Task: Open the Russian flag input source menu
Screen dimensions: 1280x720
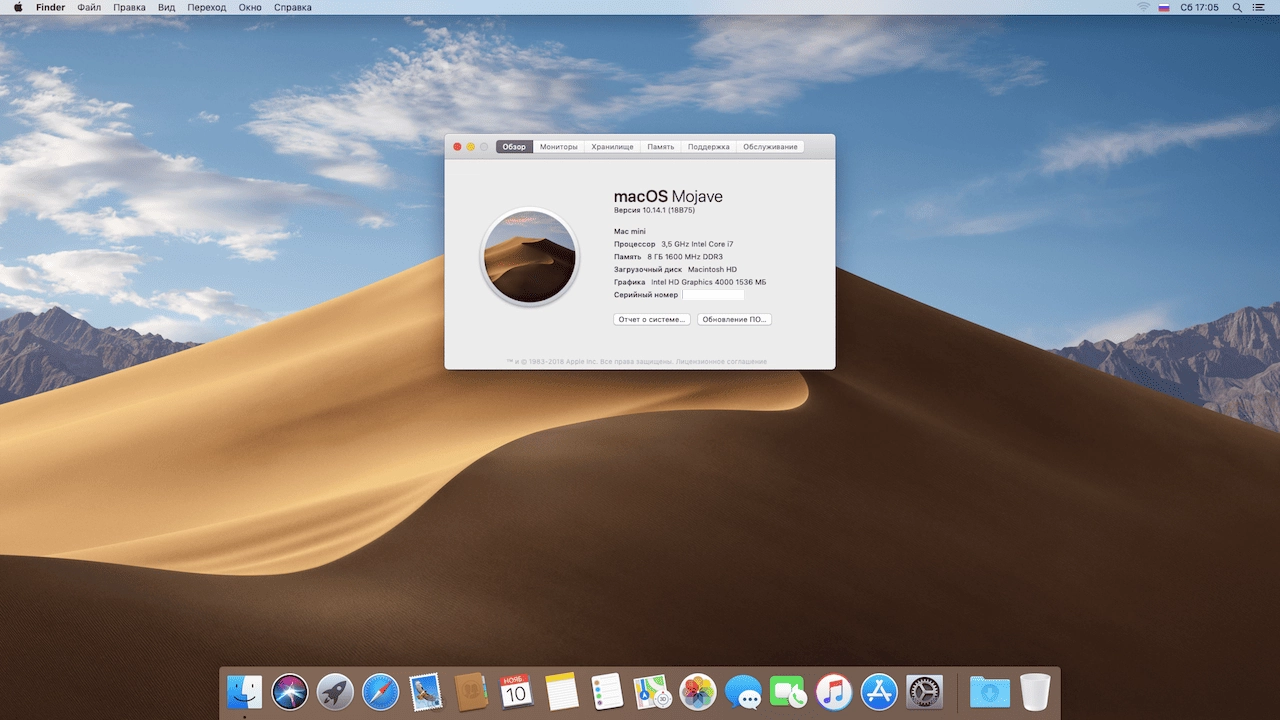Action: coord(1164,7)
